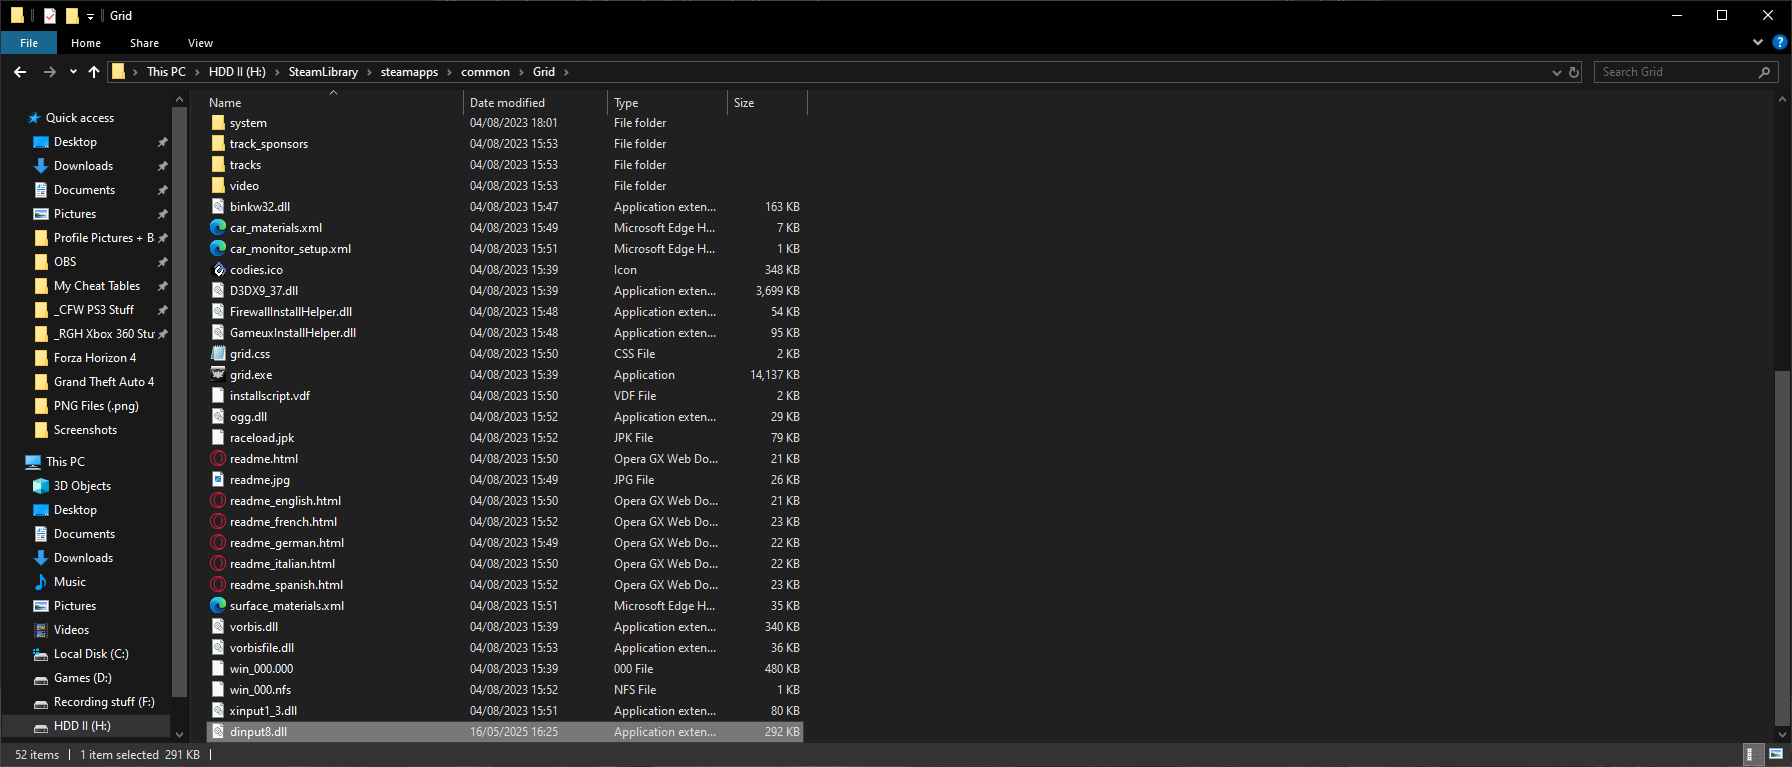Select the tracks folder icon
Screen dimensions: 1792x767
point(218,165)
